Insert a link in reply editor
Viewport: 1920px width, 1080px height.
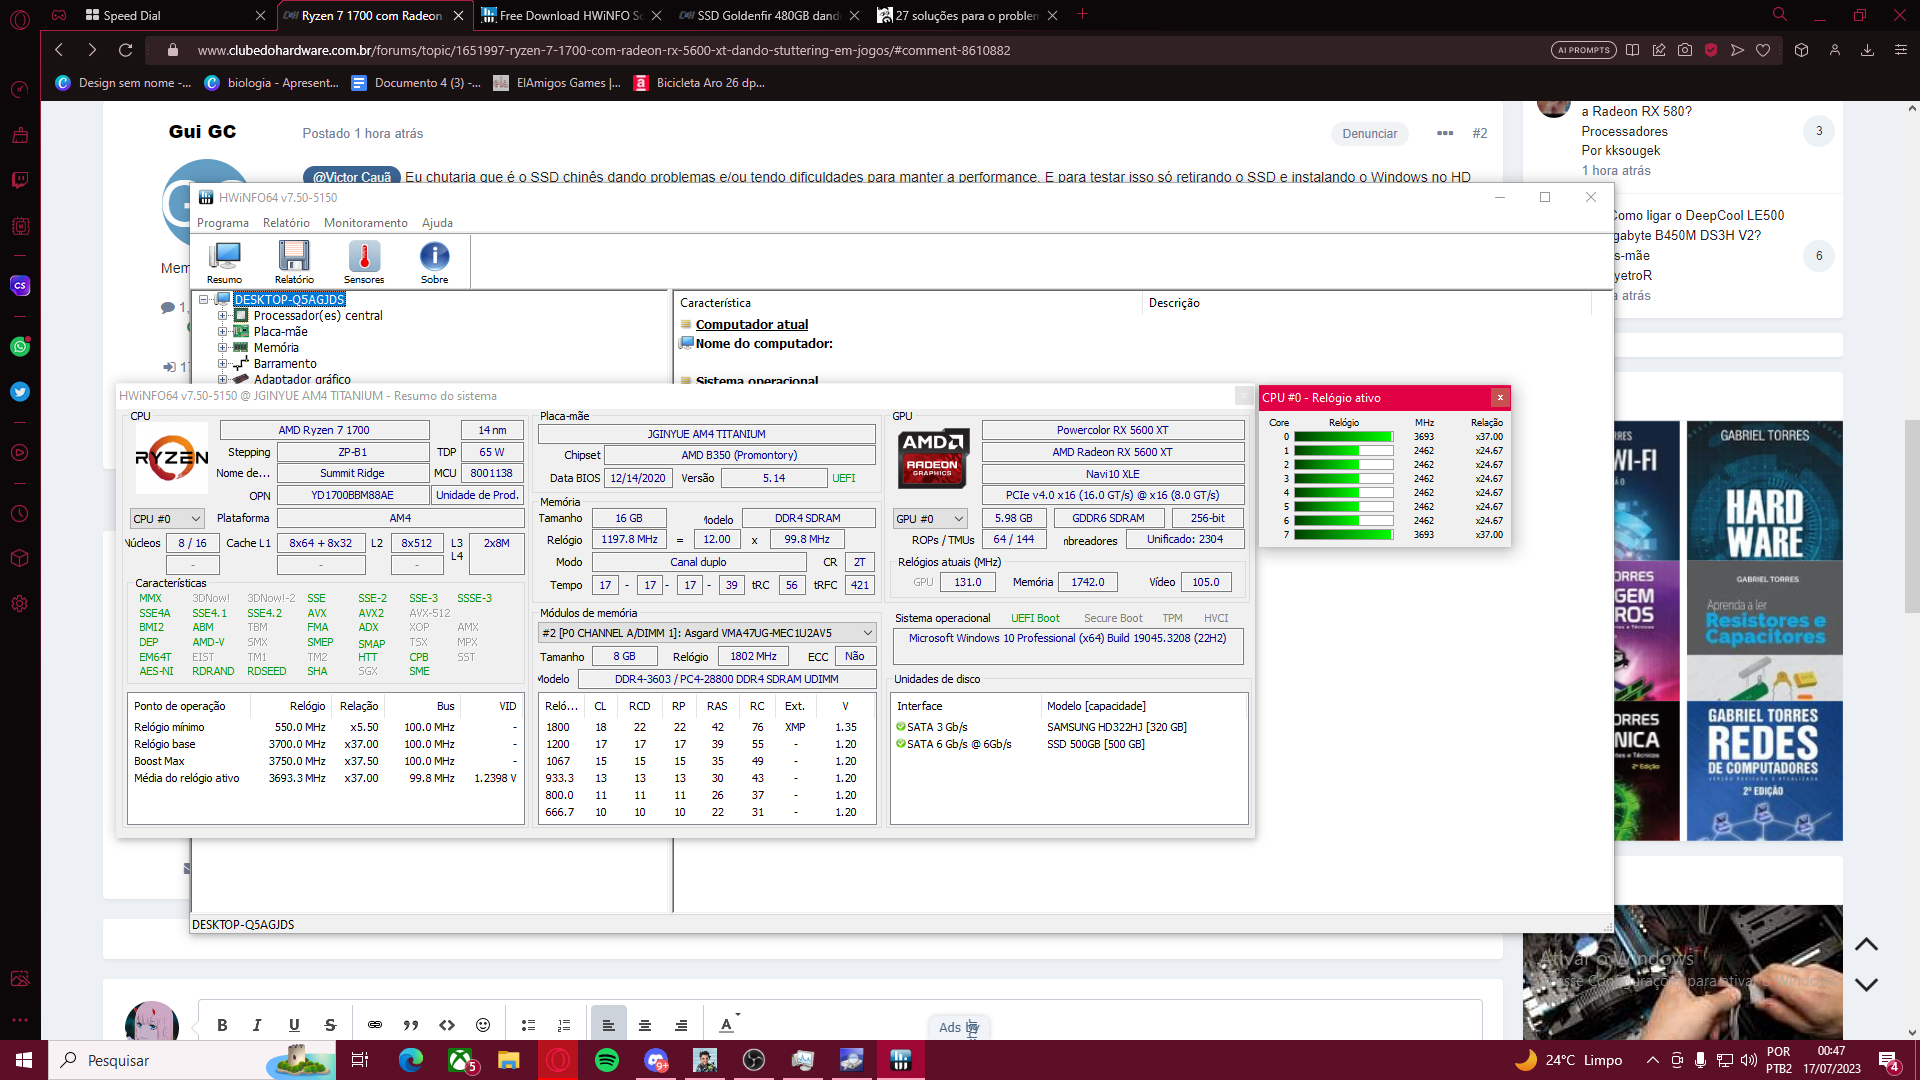click(x=375, y=1025)
